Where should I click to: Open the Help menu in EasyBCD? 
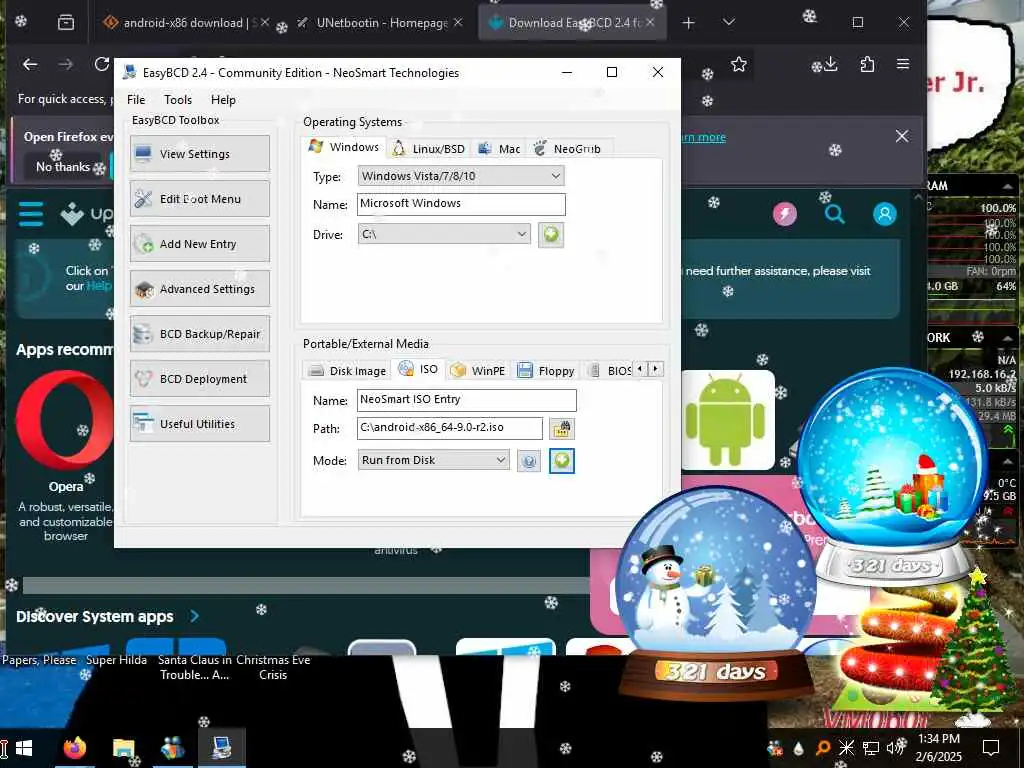pos(223,100)
